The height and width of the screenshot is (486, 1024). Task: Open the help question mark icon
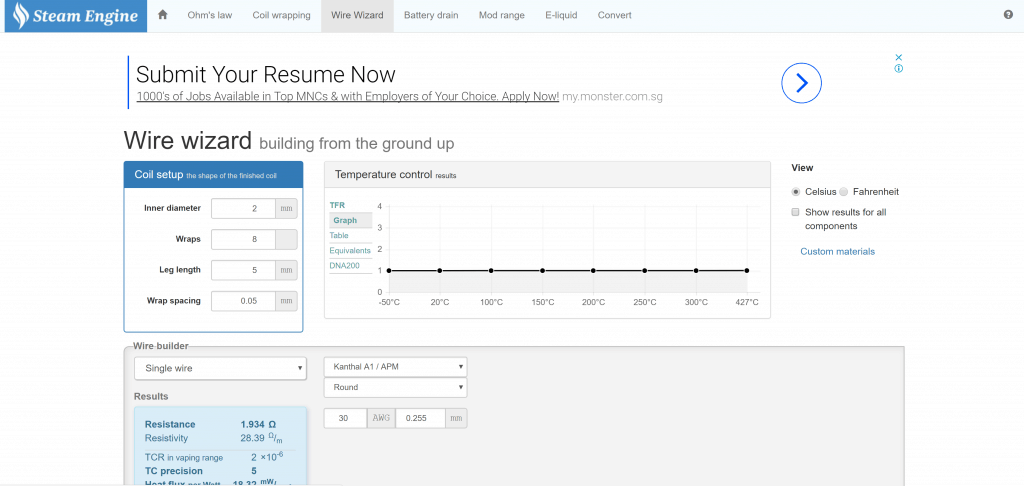pos(1008,16)
